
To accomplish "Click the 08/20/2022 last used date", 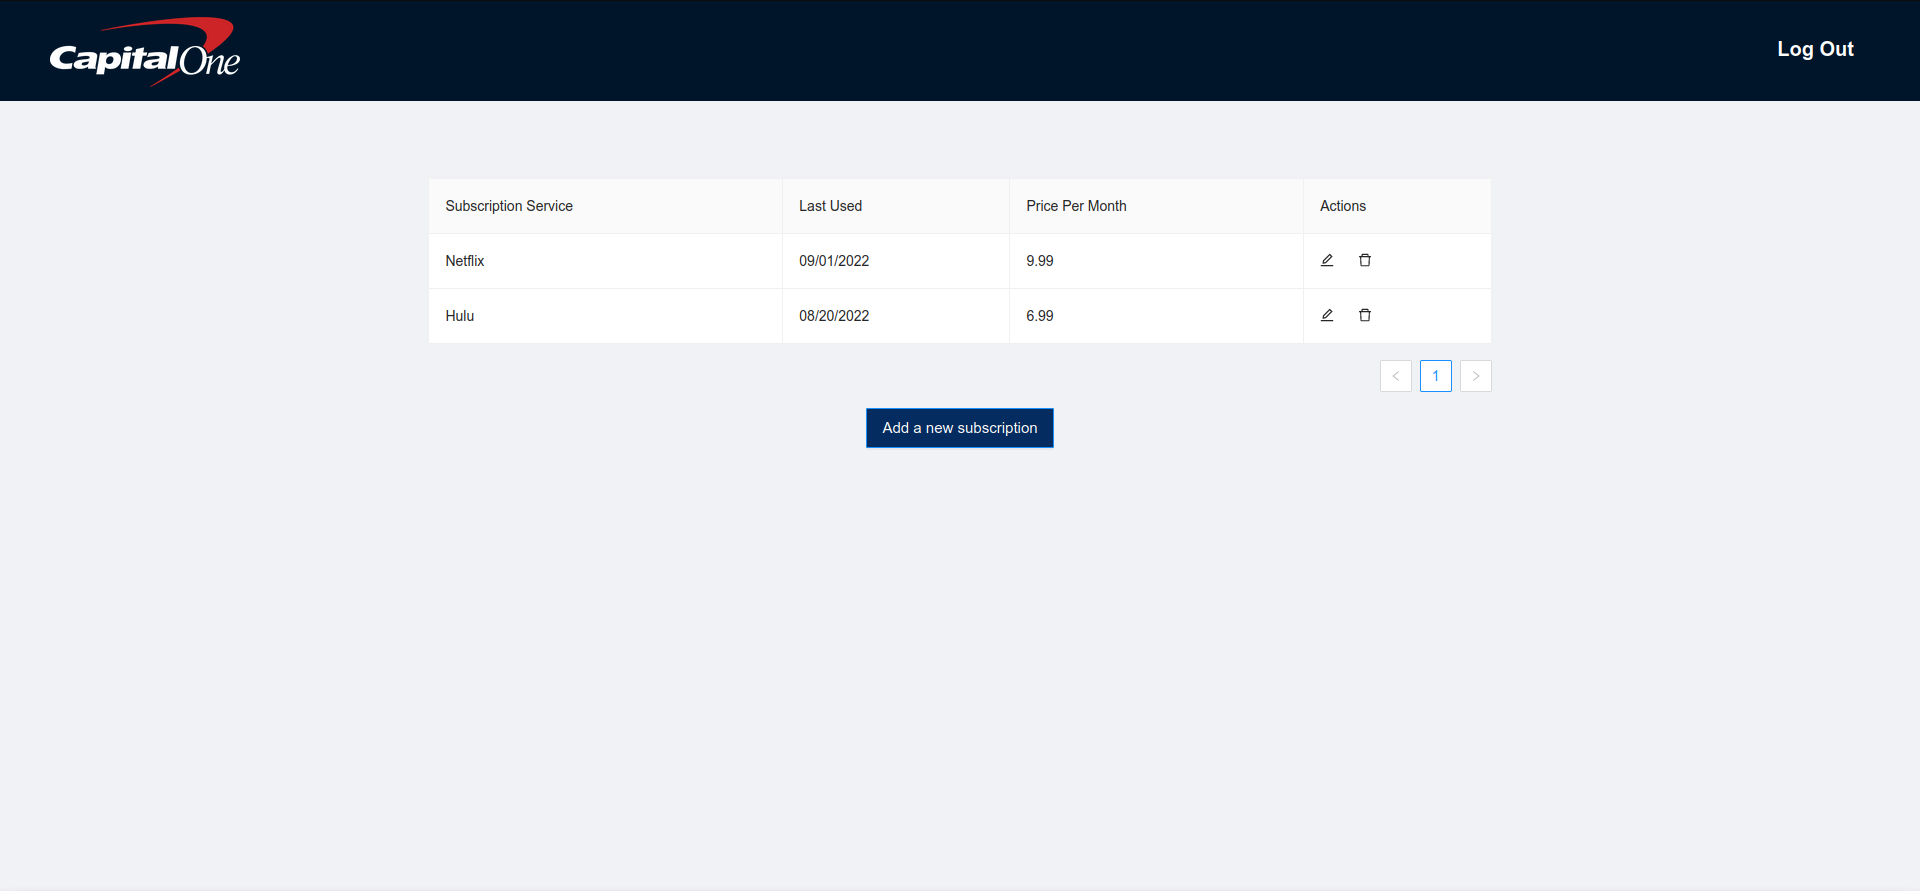I will [834, 316].
